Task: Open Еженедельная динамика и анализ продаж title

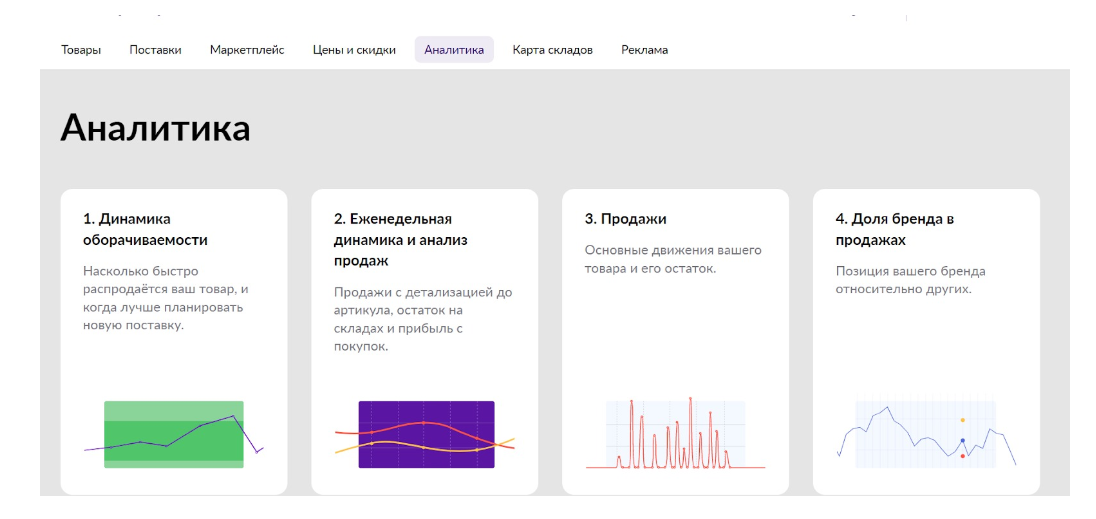Action: click(x=401, y=240)
